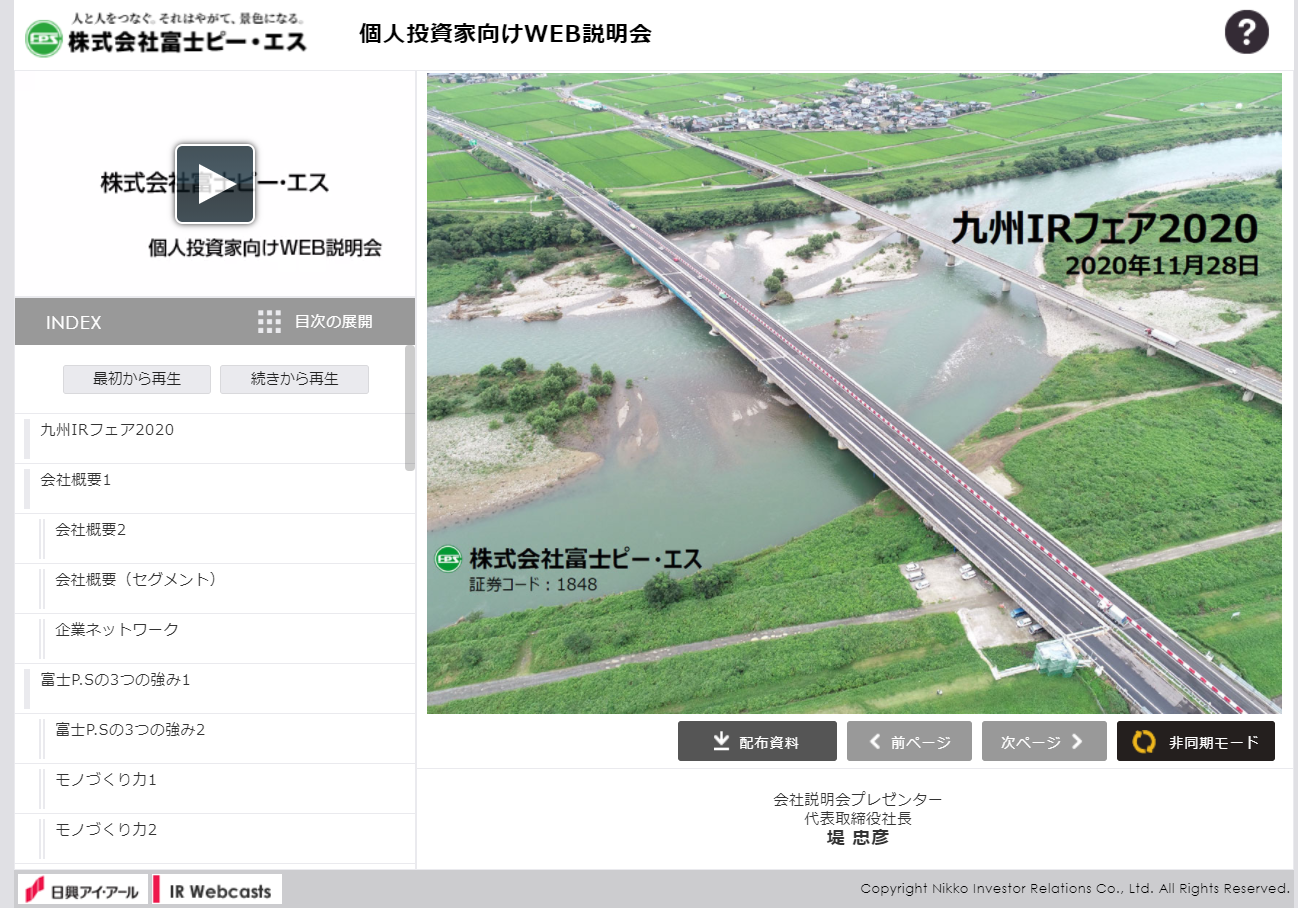1298x908 pixels.
Task: Click the 富士ピー・エス company logo
Action: pyautogui.click(x=166, y=34)
